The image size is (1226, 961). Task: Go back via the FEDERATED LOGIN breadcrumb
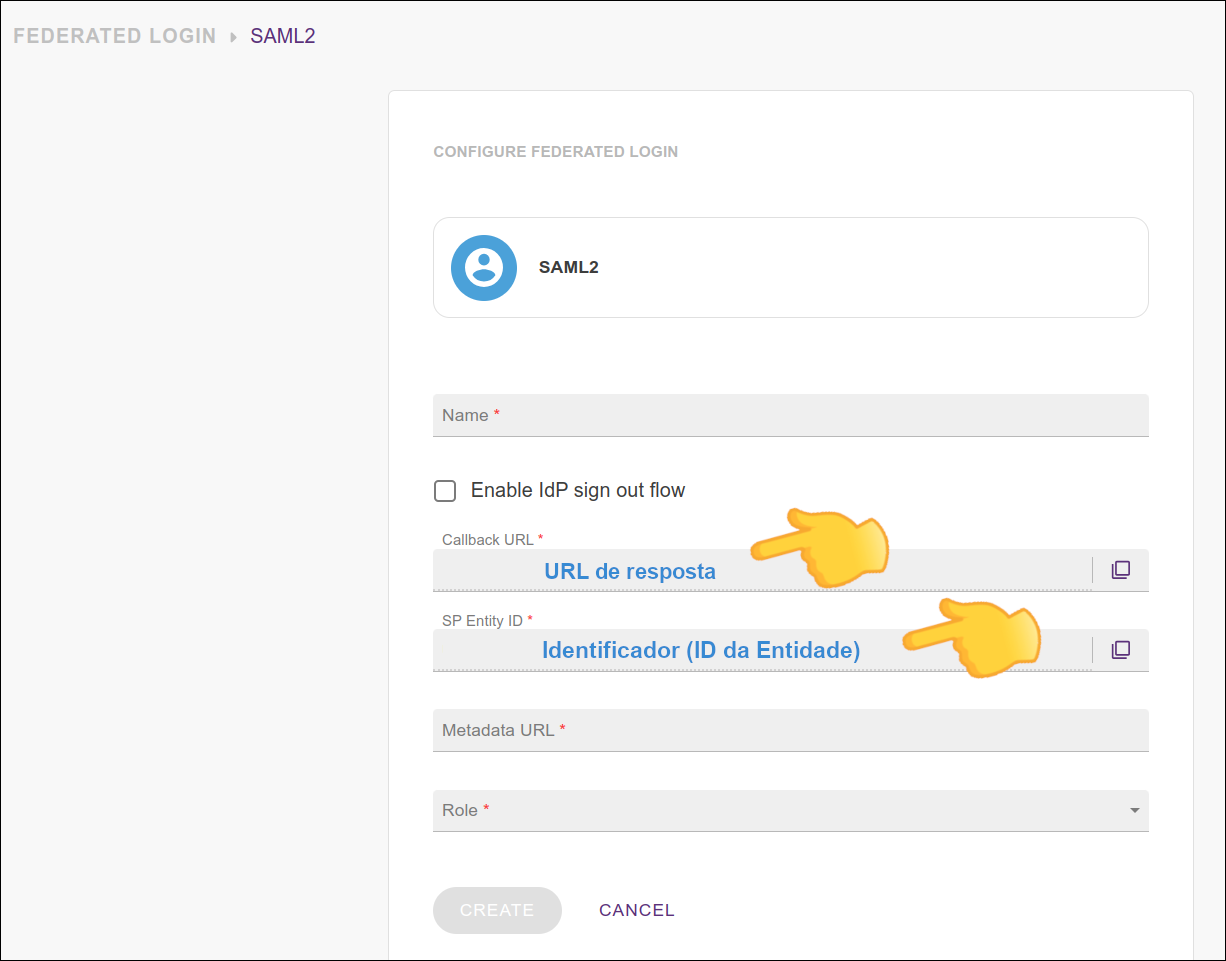pos(114,35)
